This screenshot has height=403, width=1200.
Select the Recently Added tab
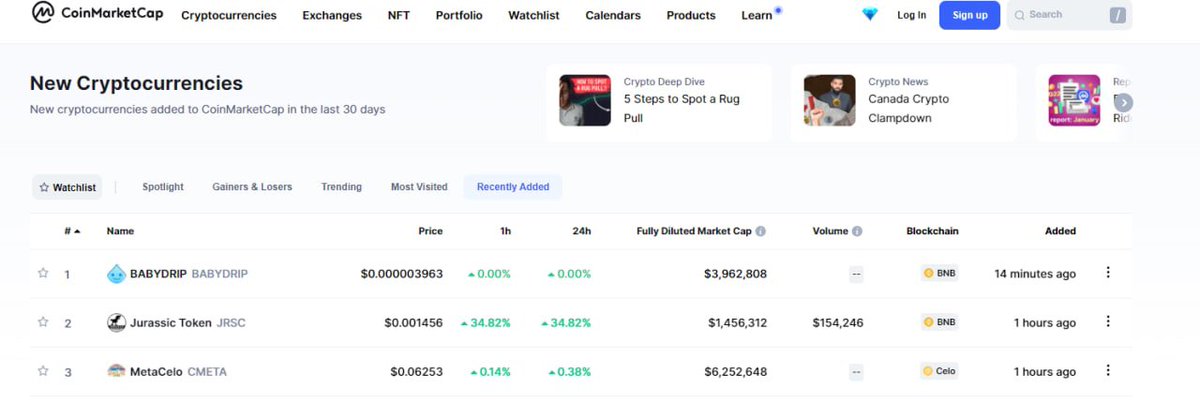click(513, 187)
